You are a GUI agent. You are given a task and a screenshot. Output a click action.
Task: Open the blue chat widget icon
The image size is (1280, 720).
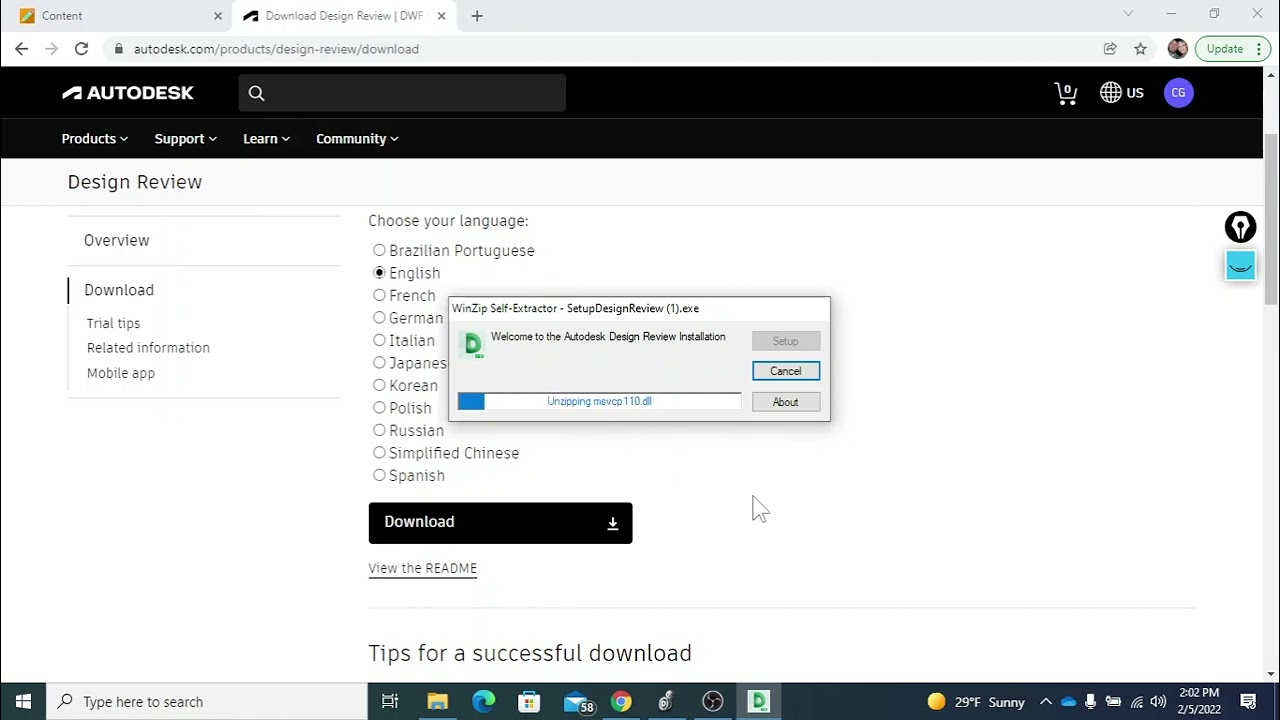(x=1240, y=266)
